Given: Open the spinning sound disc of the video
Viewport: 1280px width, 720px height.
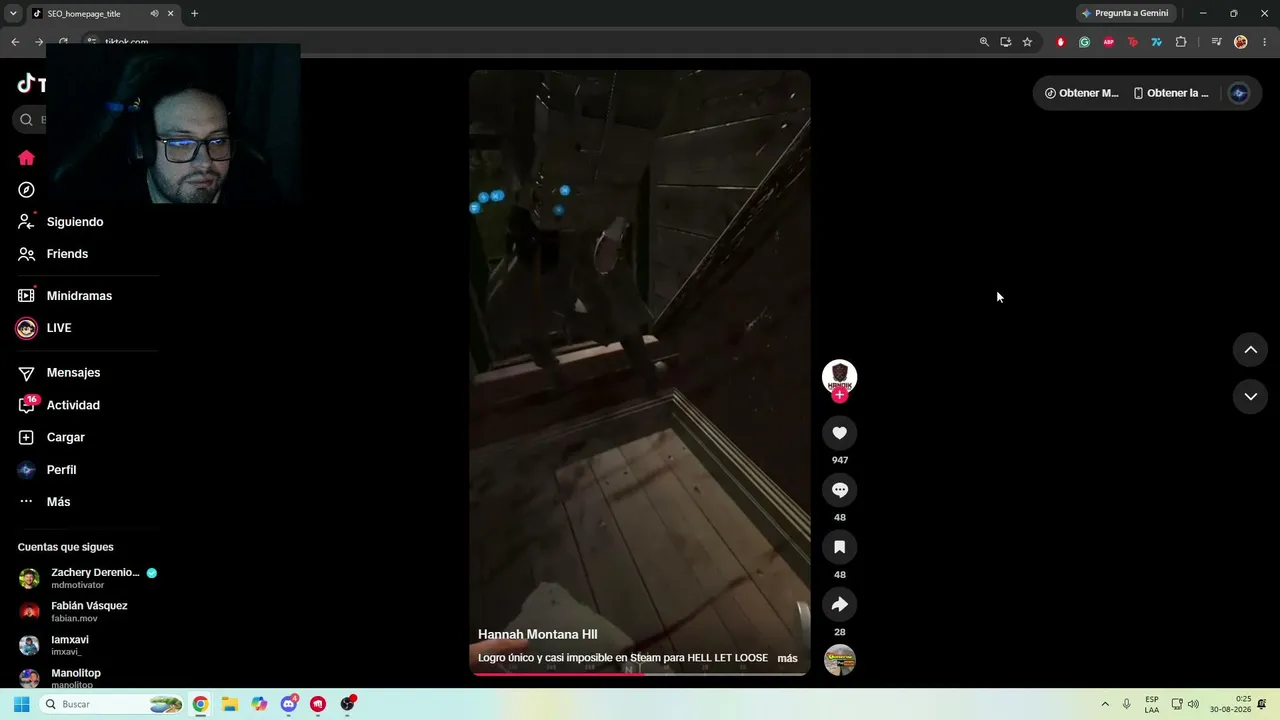Looking at the screenshot, I should coord(840,660).
